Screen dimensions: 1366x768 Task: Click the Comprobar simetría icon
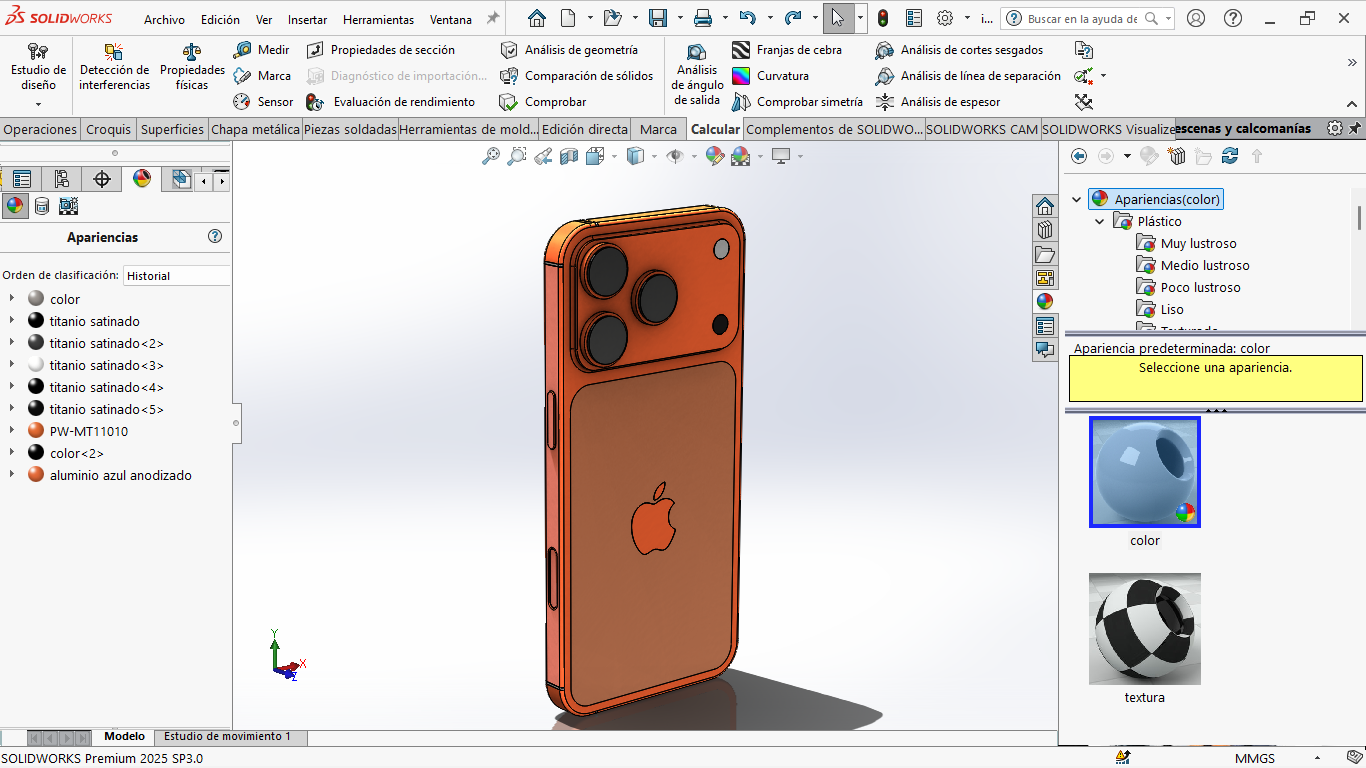[741, 102]
